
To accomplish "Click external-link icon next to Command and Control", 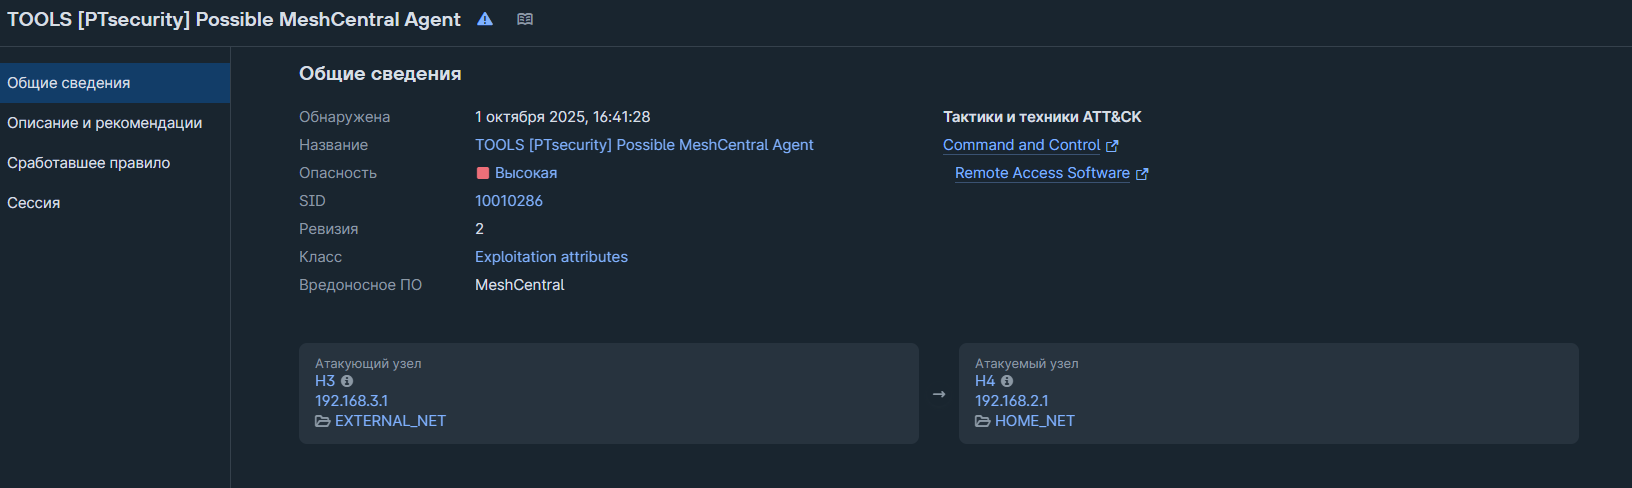I will point(1112,146).
